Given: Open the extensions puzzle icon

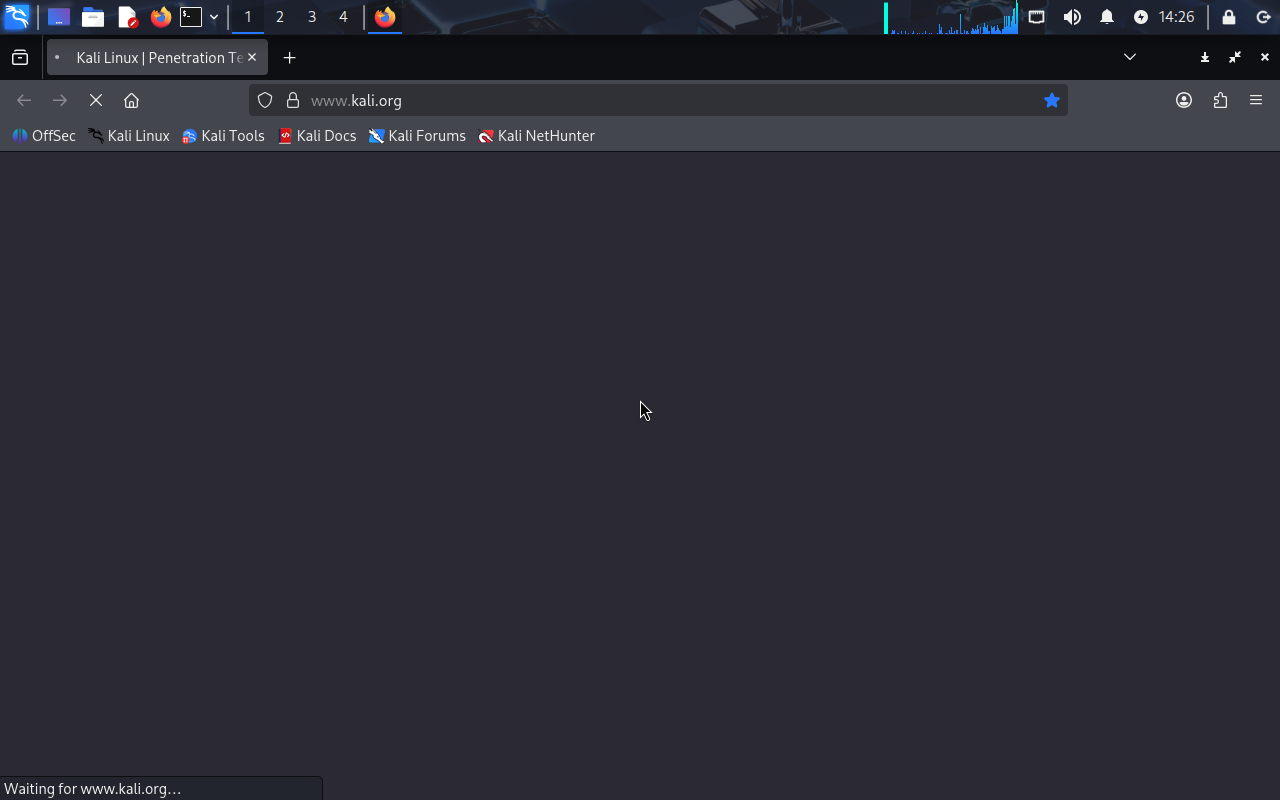Looking at the screenshot, I should tap(1220, 100).
